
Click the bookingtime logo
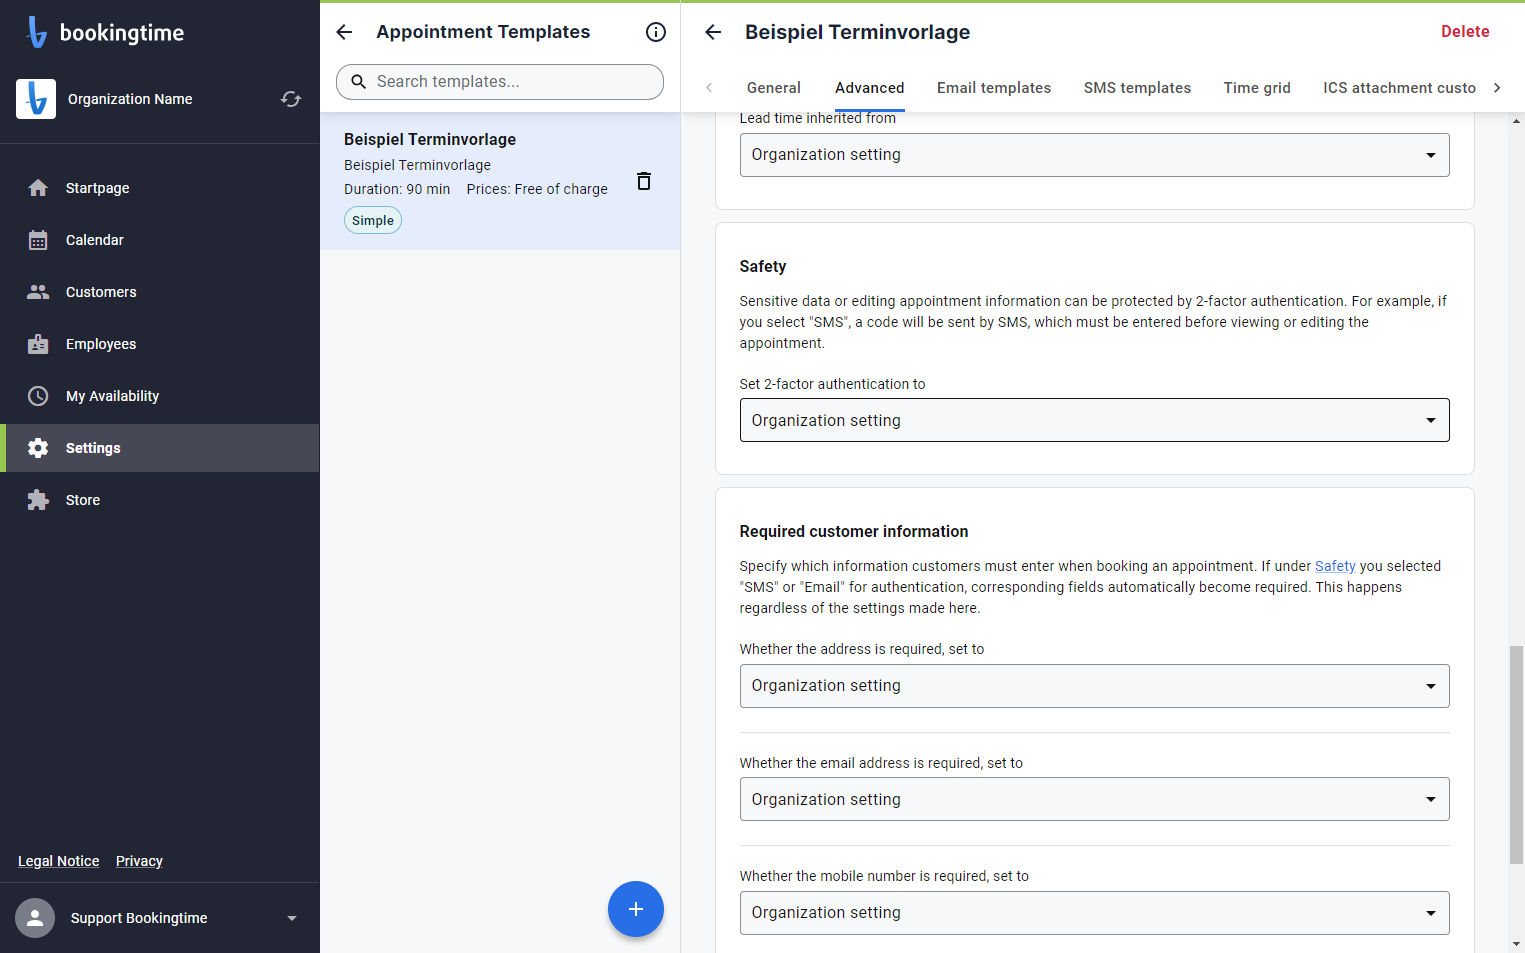pyautogui.click(x=105, y=32)
